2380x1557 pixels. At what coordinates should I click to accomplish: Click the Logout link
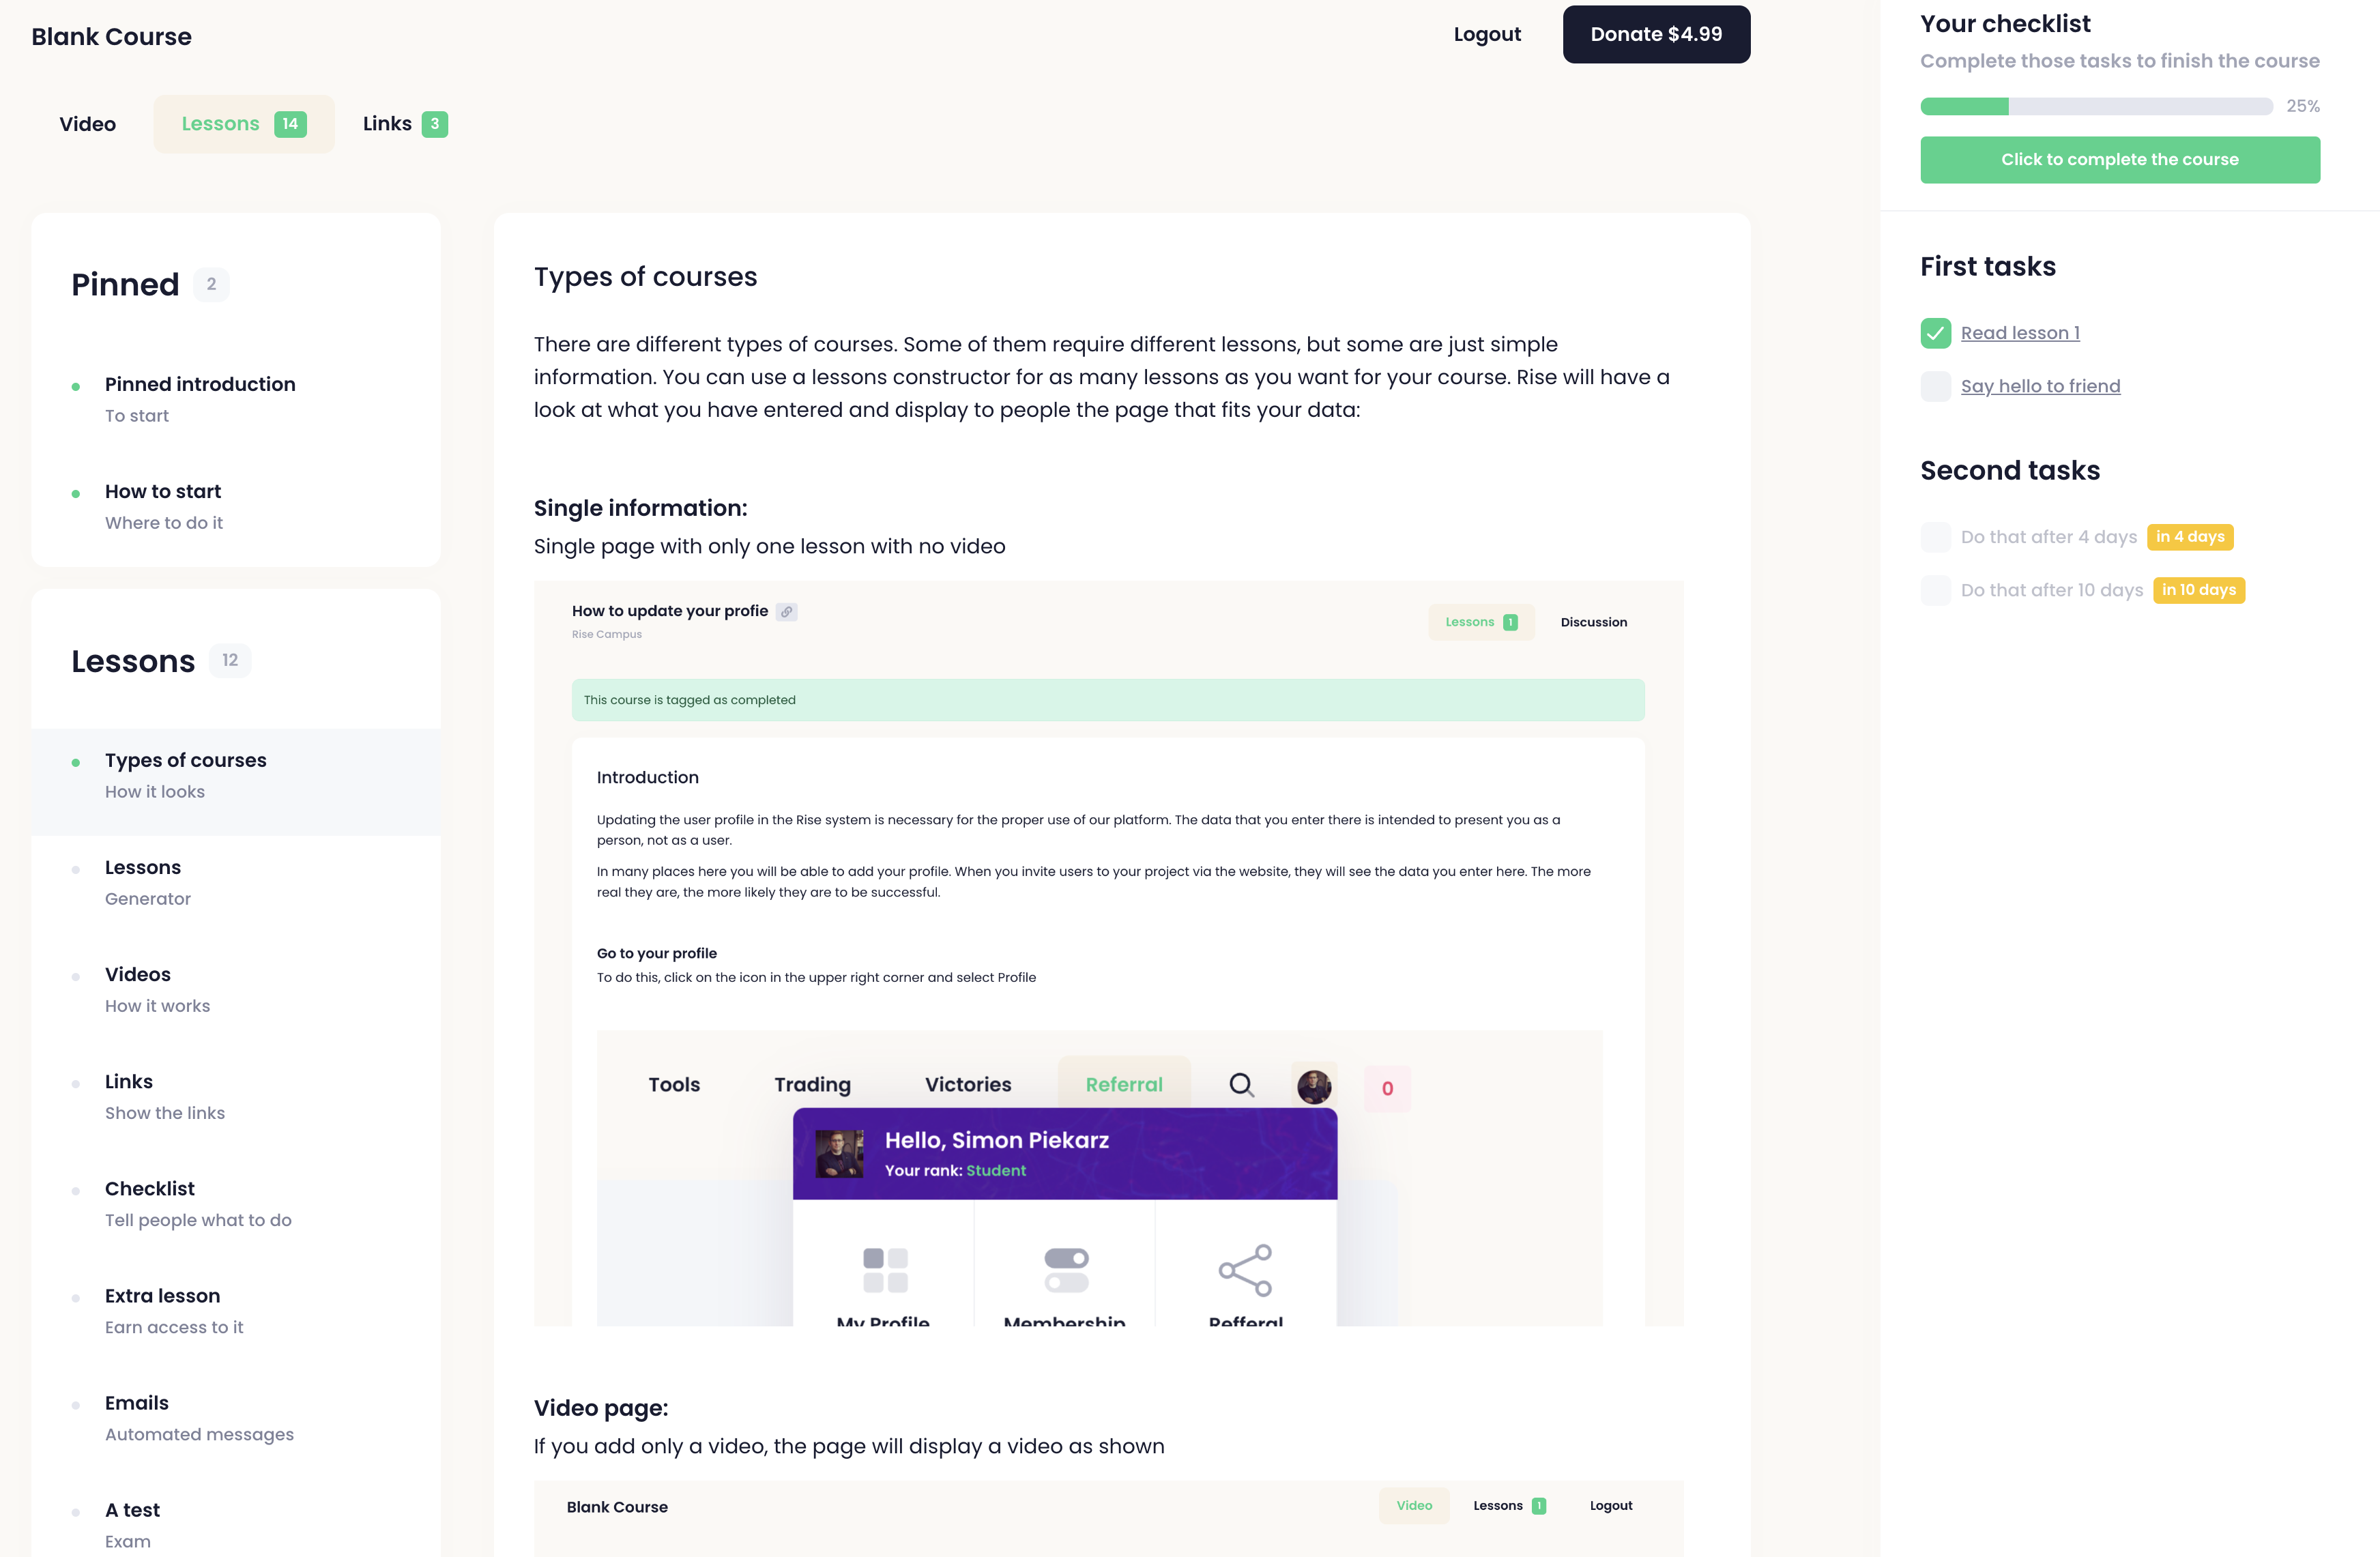(1487, 34)
